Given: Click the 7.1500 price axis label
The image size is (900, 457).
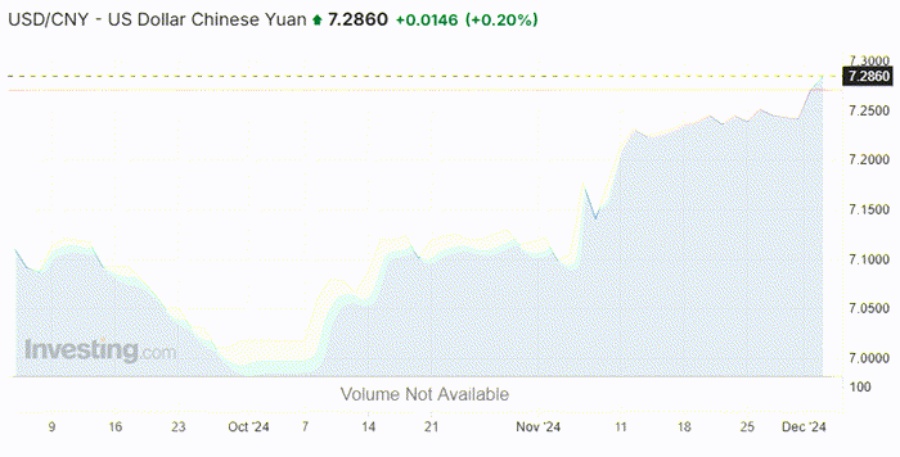Looking at the screenshot, I should click(x=865, y=209).
